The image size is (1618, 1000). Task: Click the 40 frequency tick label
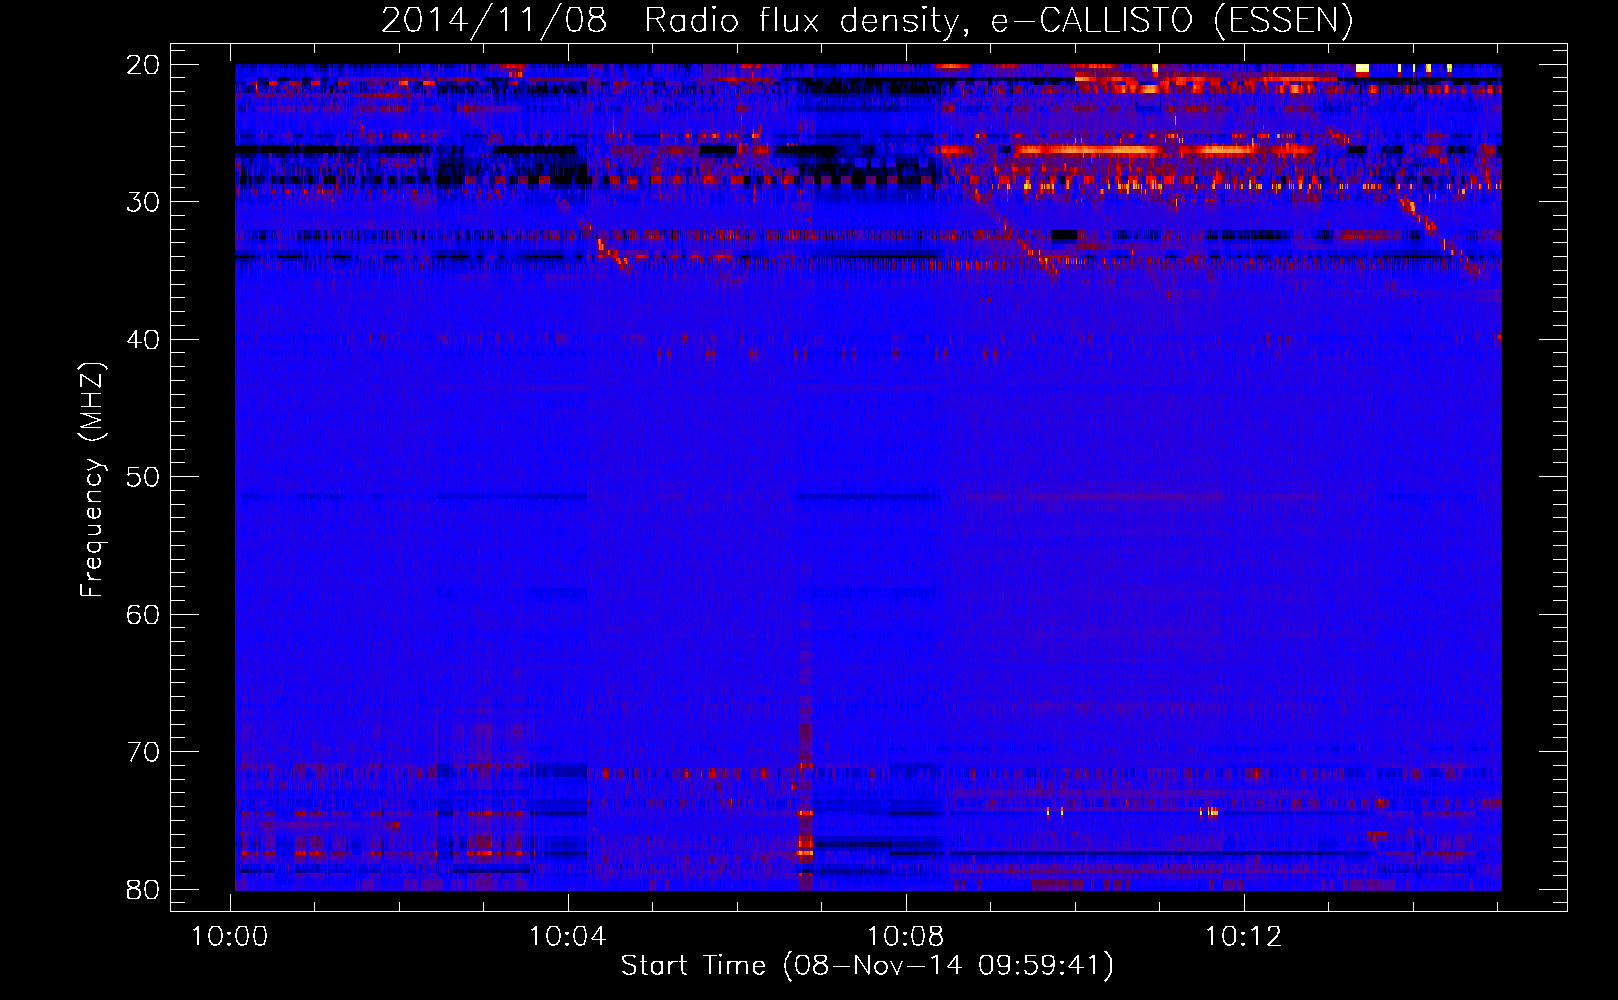click(143, 340)
